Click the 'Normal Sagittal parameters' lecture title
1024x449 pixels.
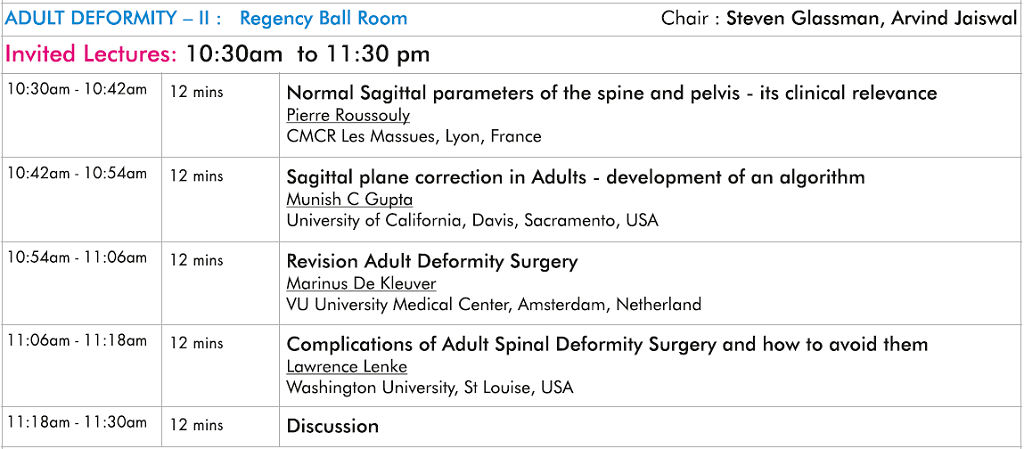[x=612, y=93]
